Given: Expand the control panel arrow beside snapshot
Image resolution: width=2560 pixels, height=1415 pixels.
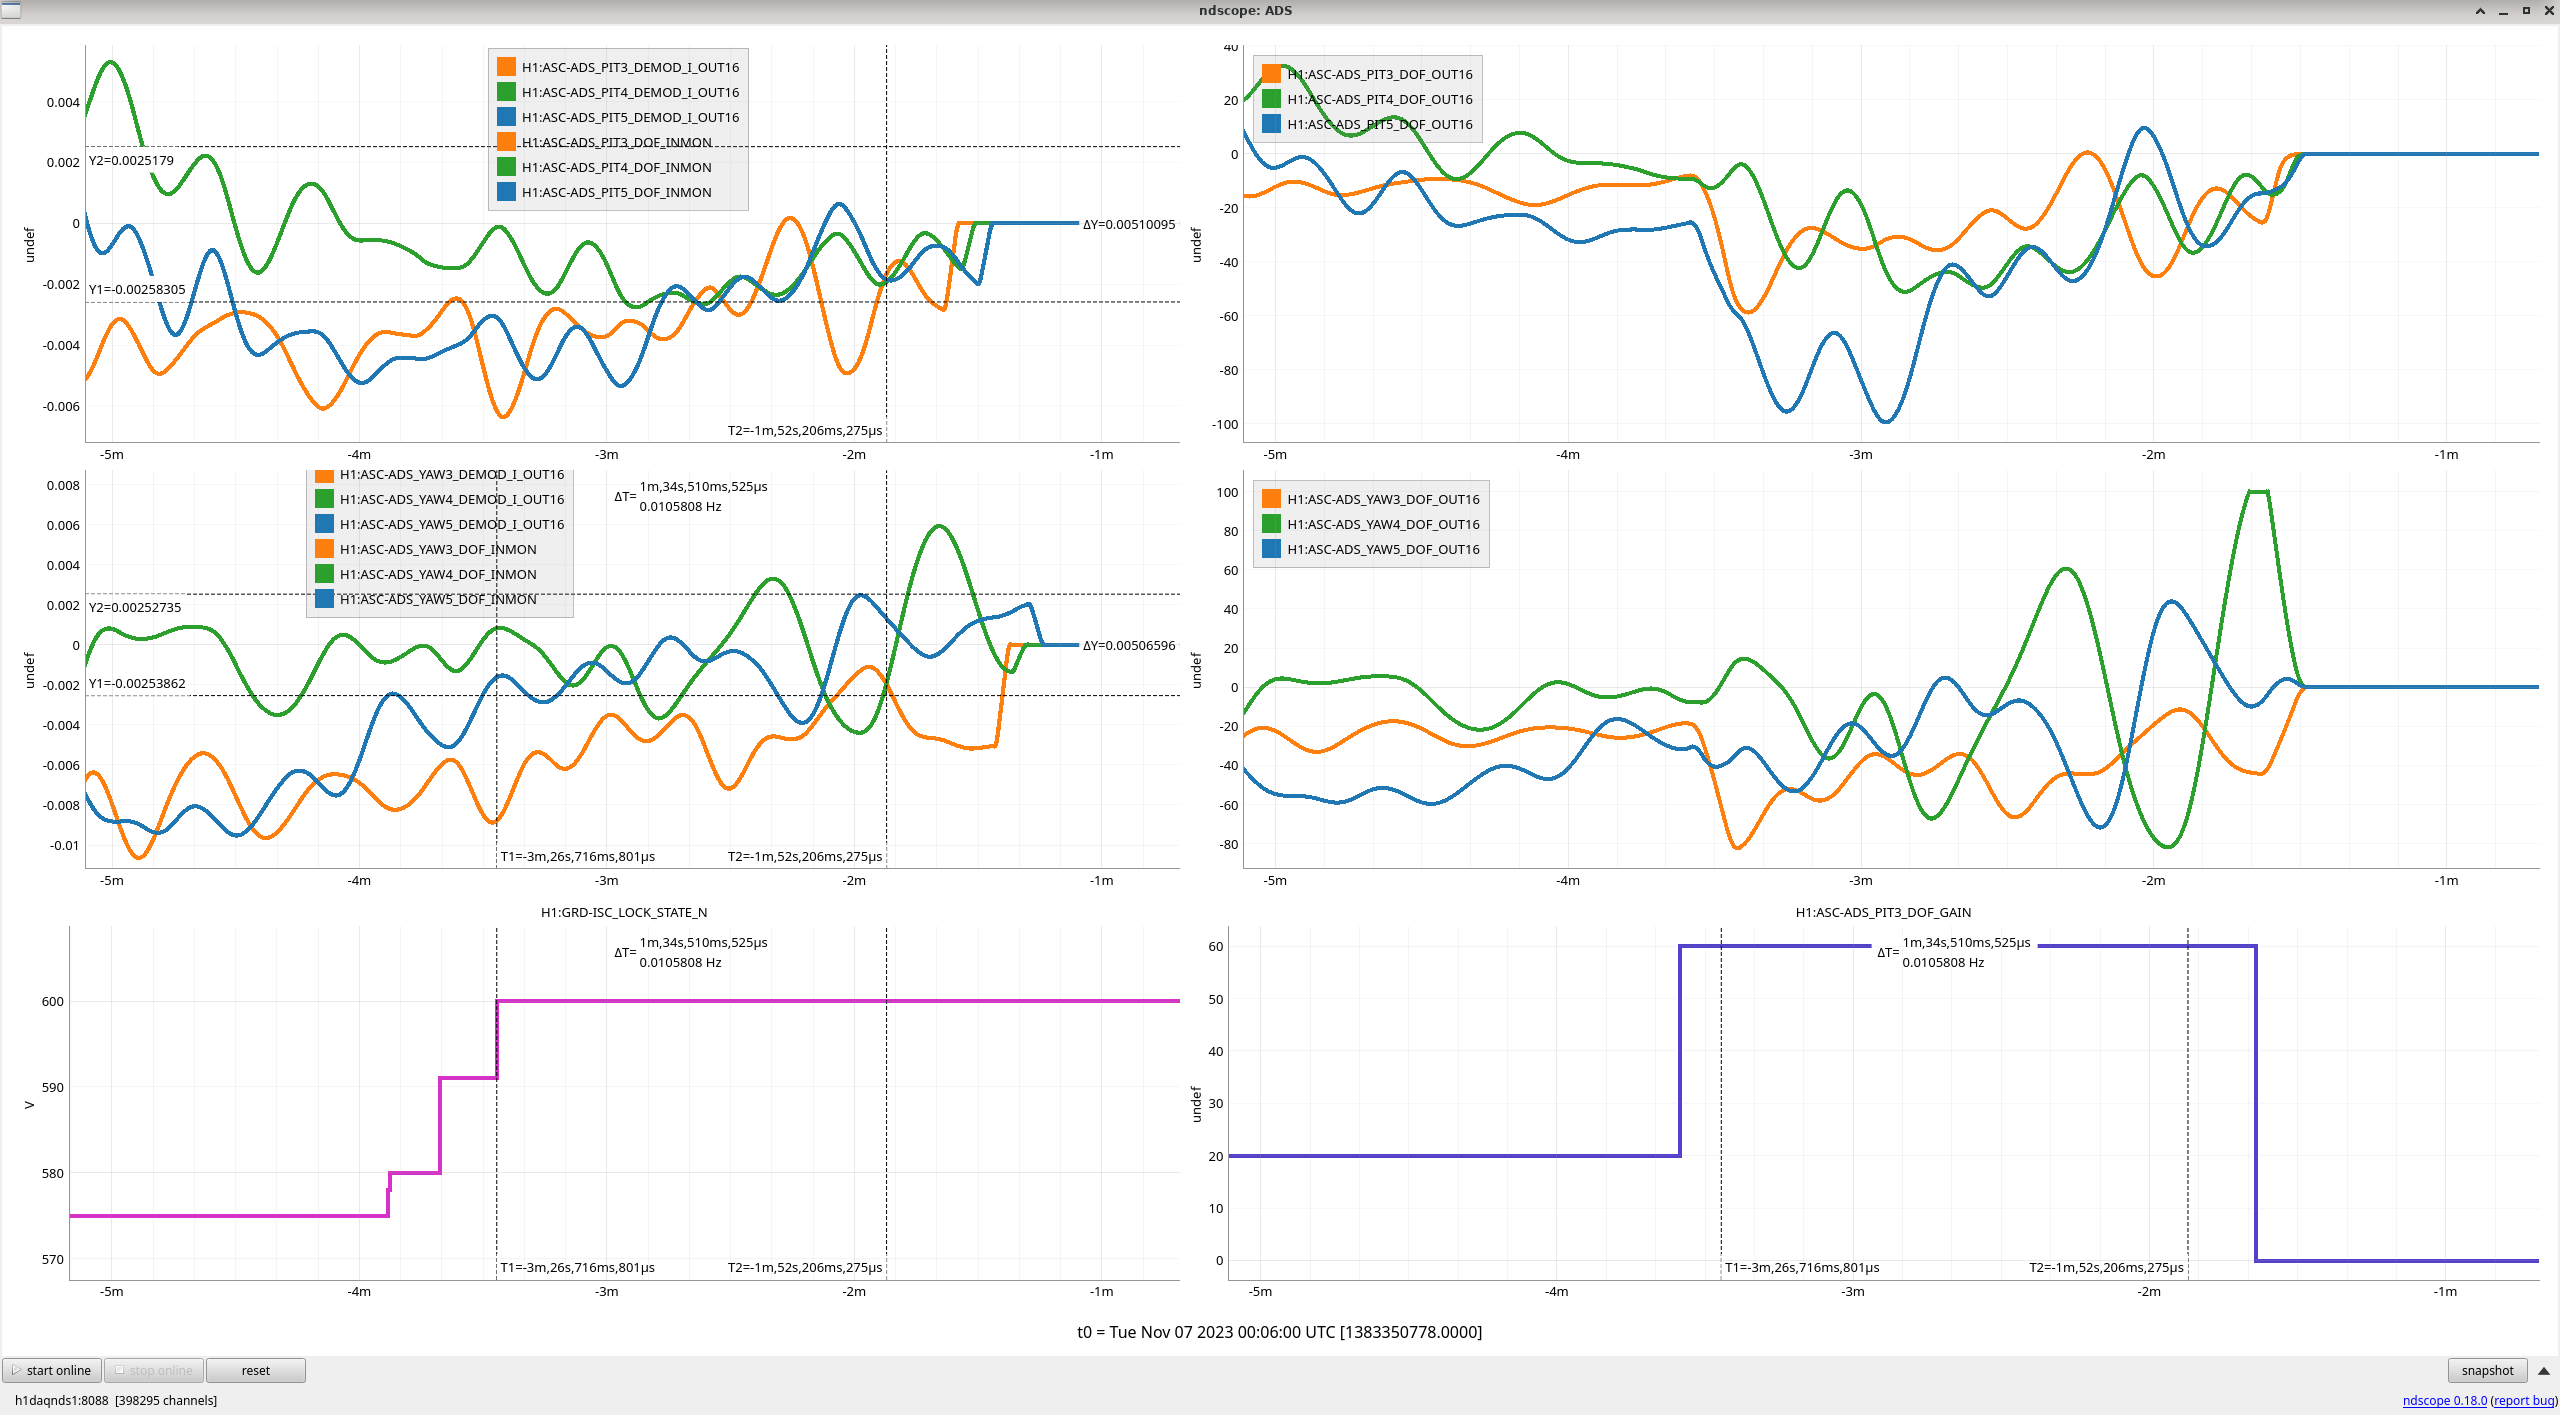Looking at the screenshot, I should click(2543, 1370).
